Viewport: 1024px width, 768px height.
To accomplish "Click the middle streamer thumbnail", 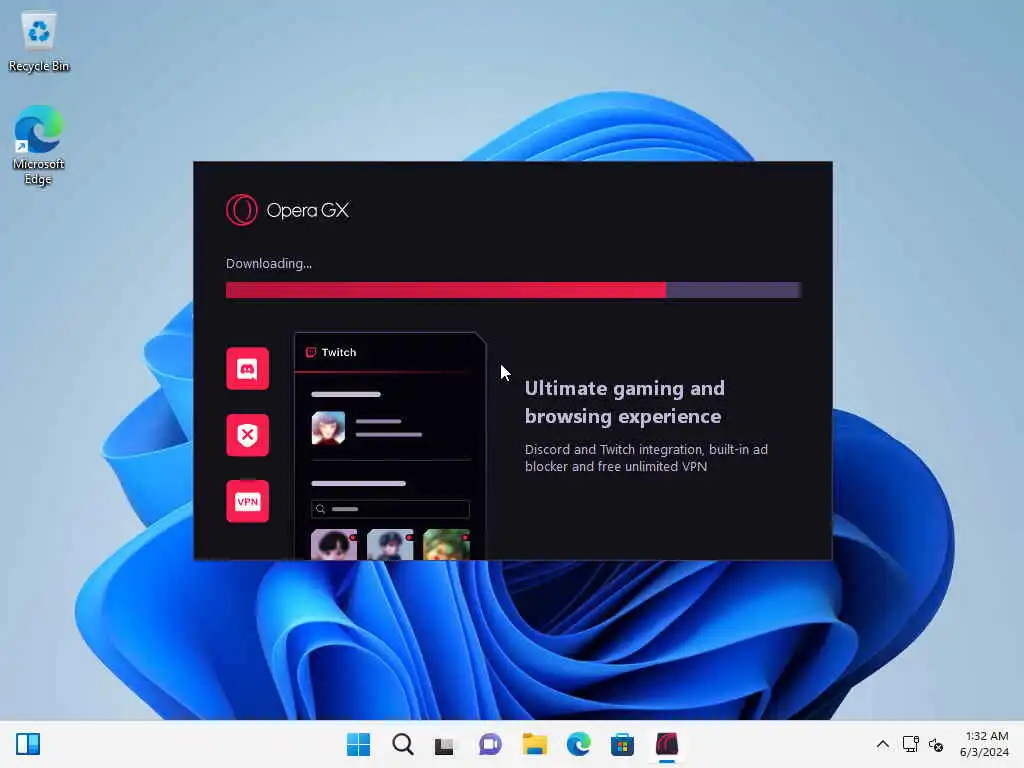I will pyautogui.click(x=391, y=545).
